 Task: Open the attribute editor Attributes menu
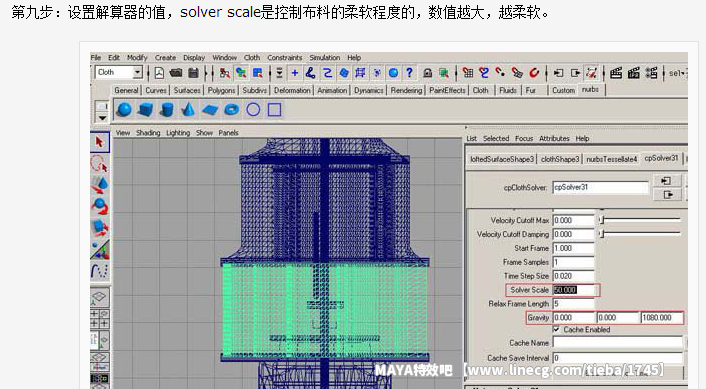click(x=554, y=138)
